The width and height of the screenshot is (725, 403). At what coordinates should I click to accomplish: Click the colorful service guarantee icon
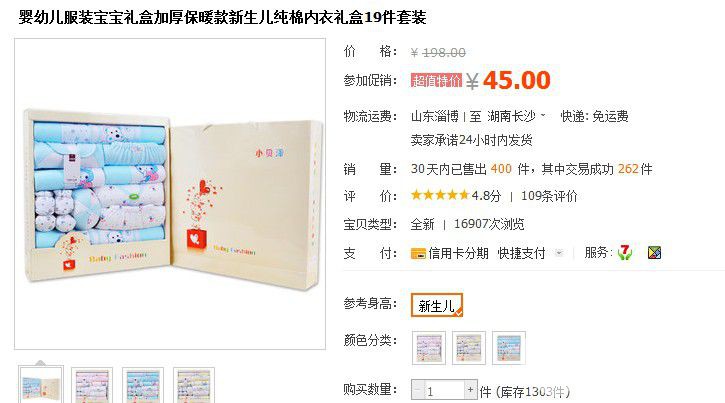coord(654,252)
